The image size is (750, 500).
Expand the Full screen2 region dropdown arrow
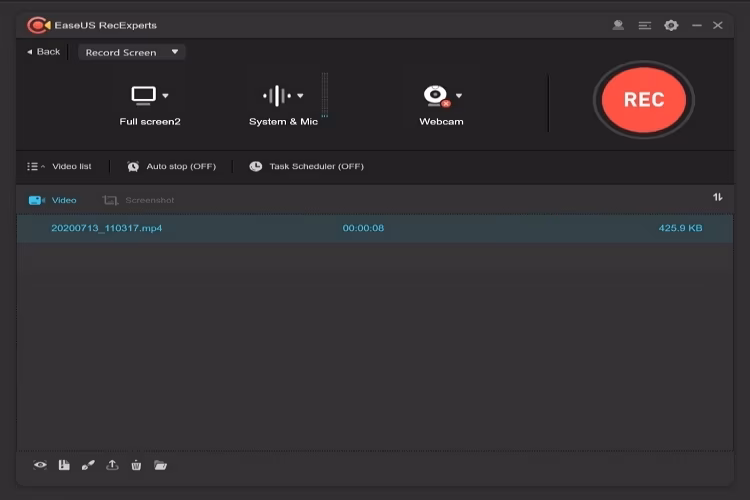coord(165,96)
